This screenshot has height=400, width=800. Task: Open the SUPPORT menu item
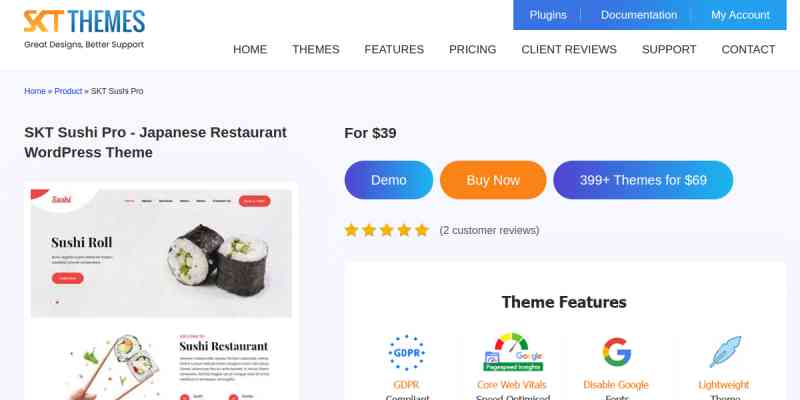pyautogui.click(x=669, y=49)
